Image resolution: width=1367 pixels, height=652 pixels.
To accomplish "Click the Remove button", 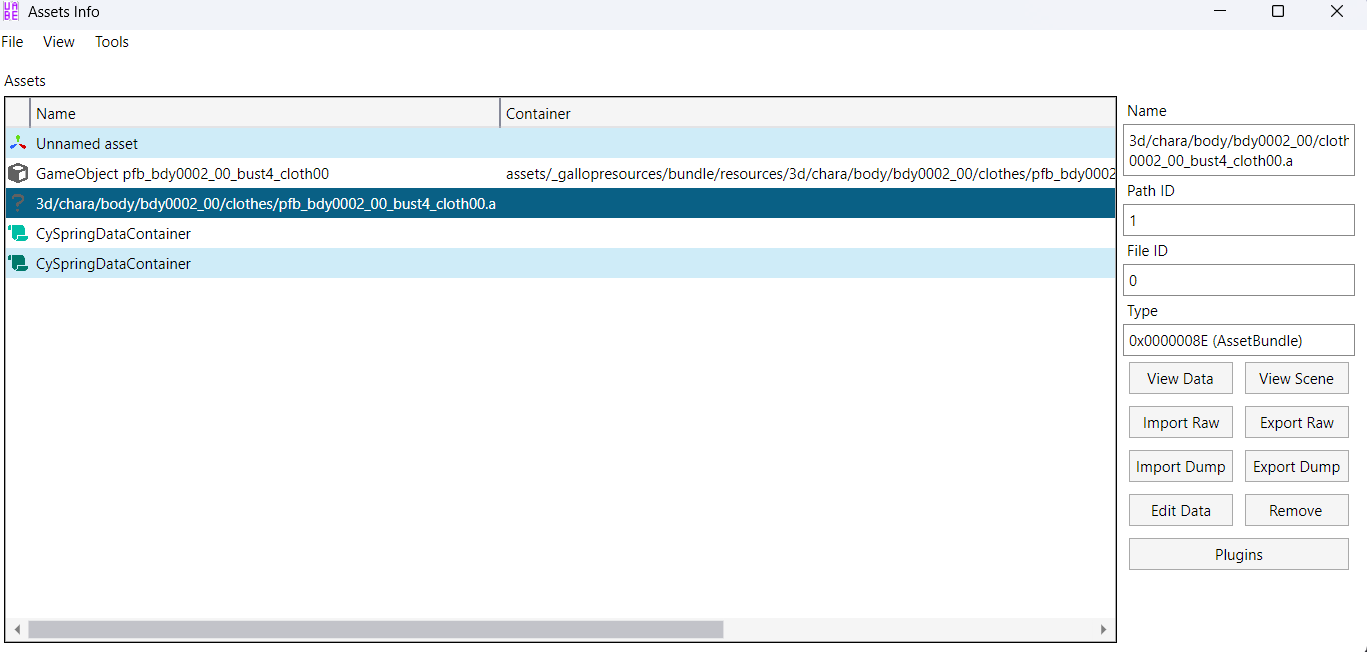I will [x=1296, y=510].
